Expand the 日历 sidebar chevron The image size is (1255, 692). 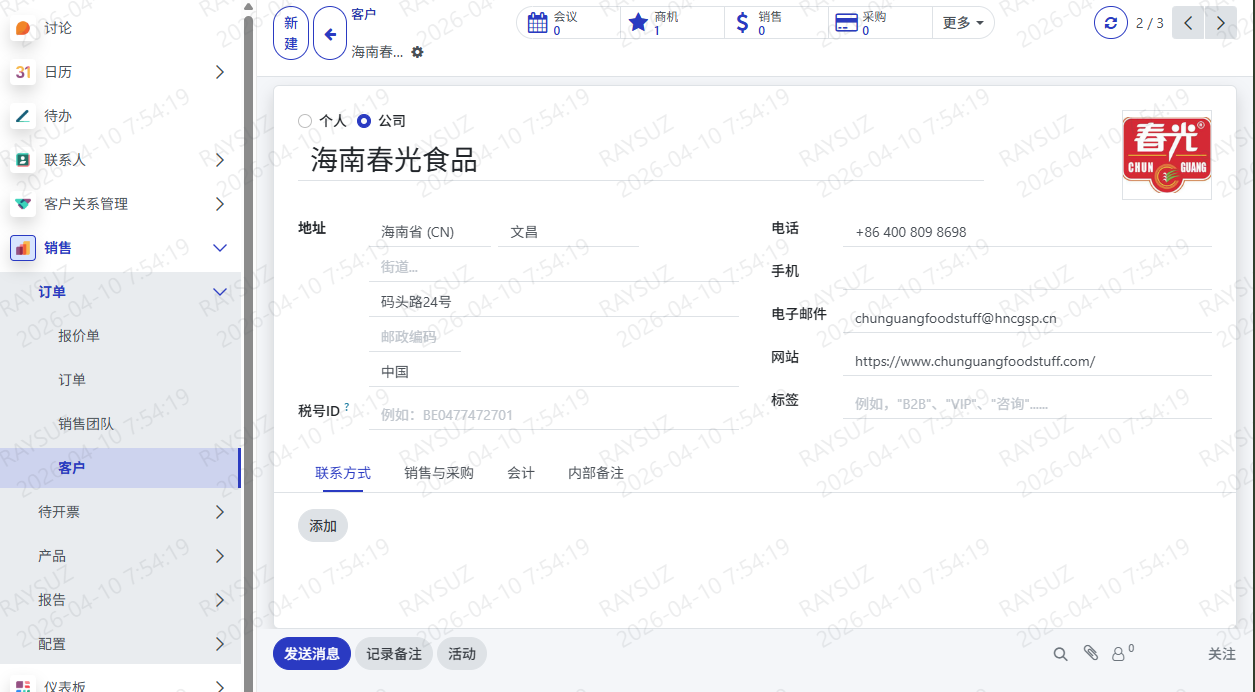point(220,72)
